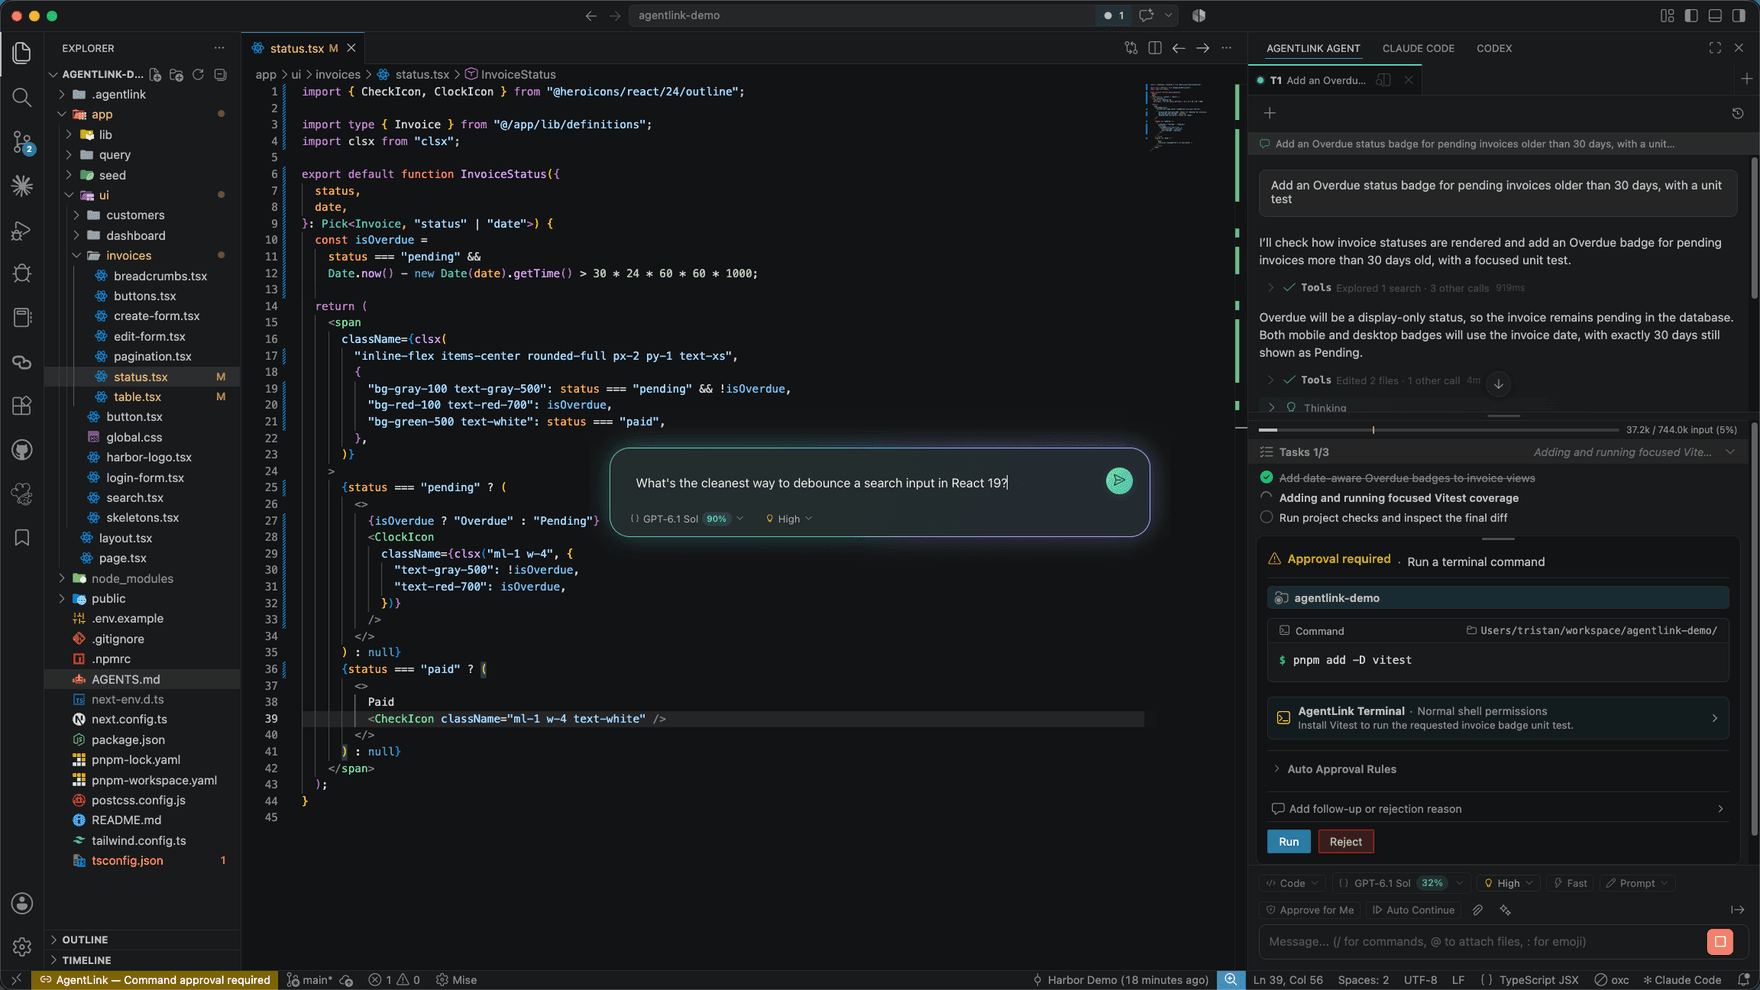Screen dimensions: 1760x990
Task: Click the scroll-to-bottom arrow in the chat
Action: [x=1498, y=384]
